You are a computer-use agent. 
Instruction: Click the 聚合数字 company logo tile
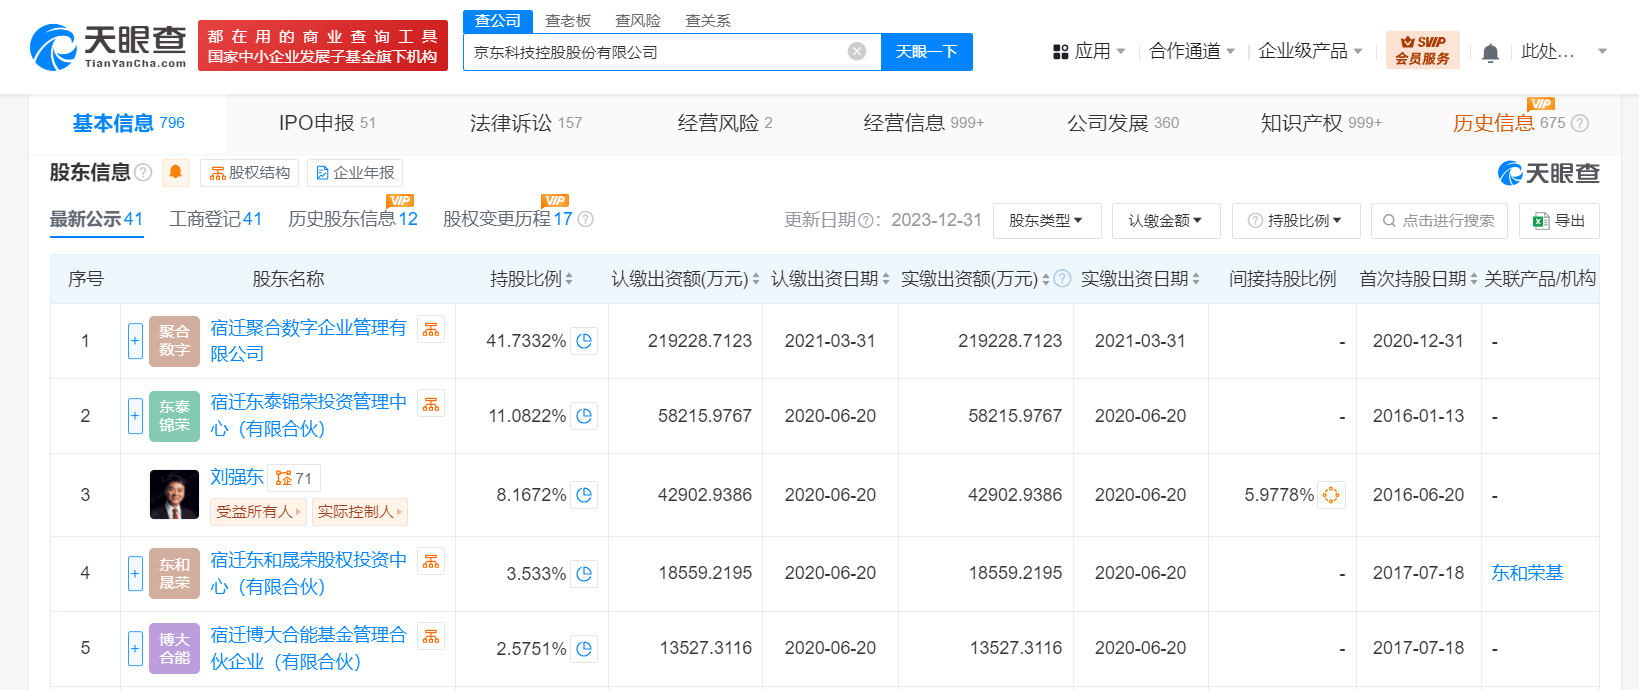tap(174, 341)
